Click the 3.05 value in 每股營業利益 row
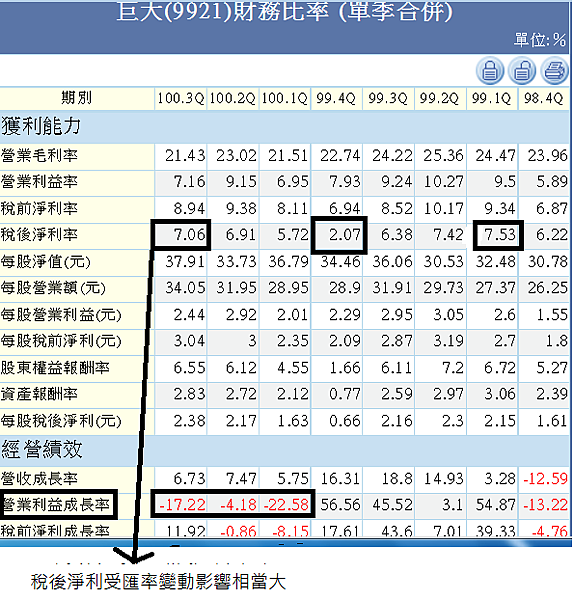This screenshot has height=600, width=574. [448, 315]
